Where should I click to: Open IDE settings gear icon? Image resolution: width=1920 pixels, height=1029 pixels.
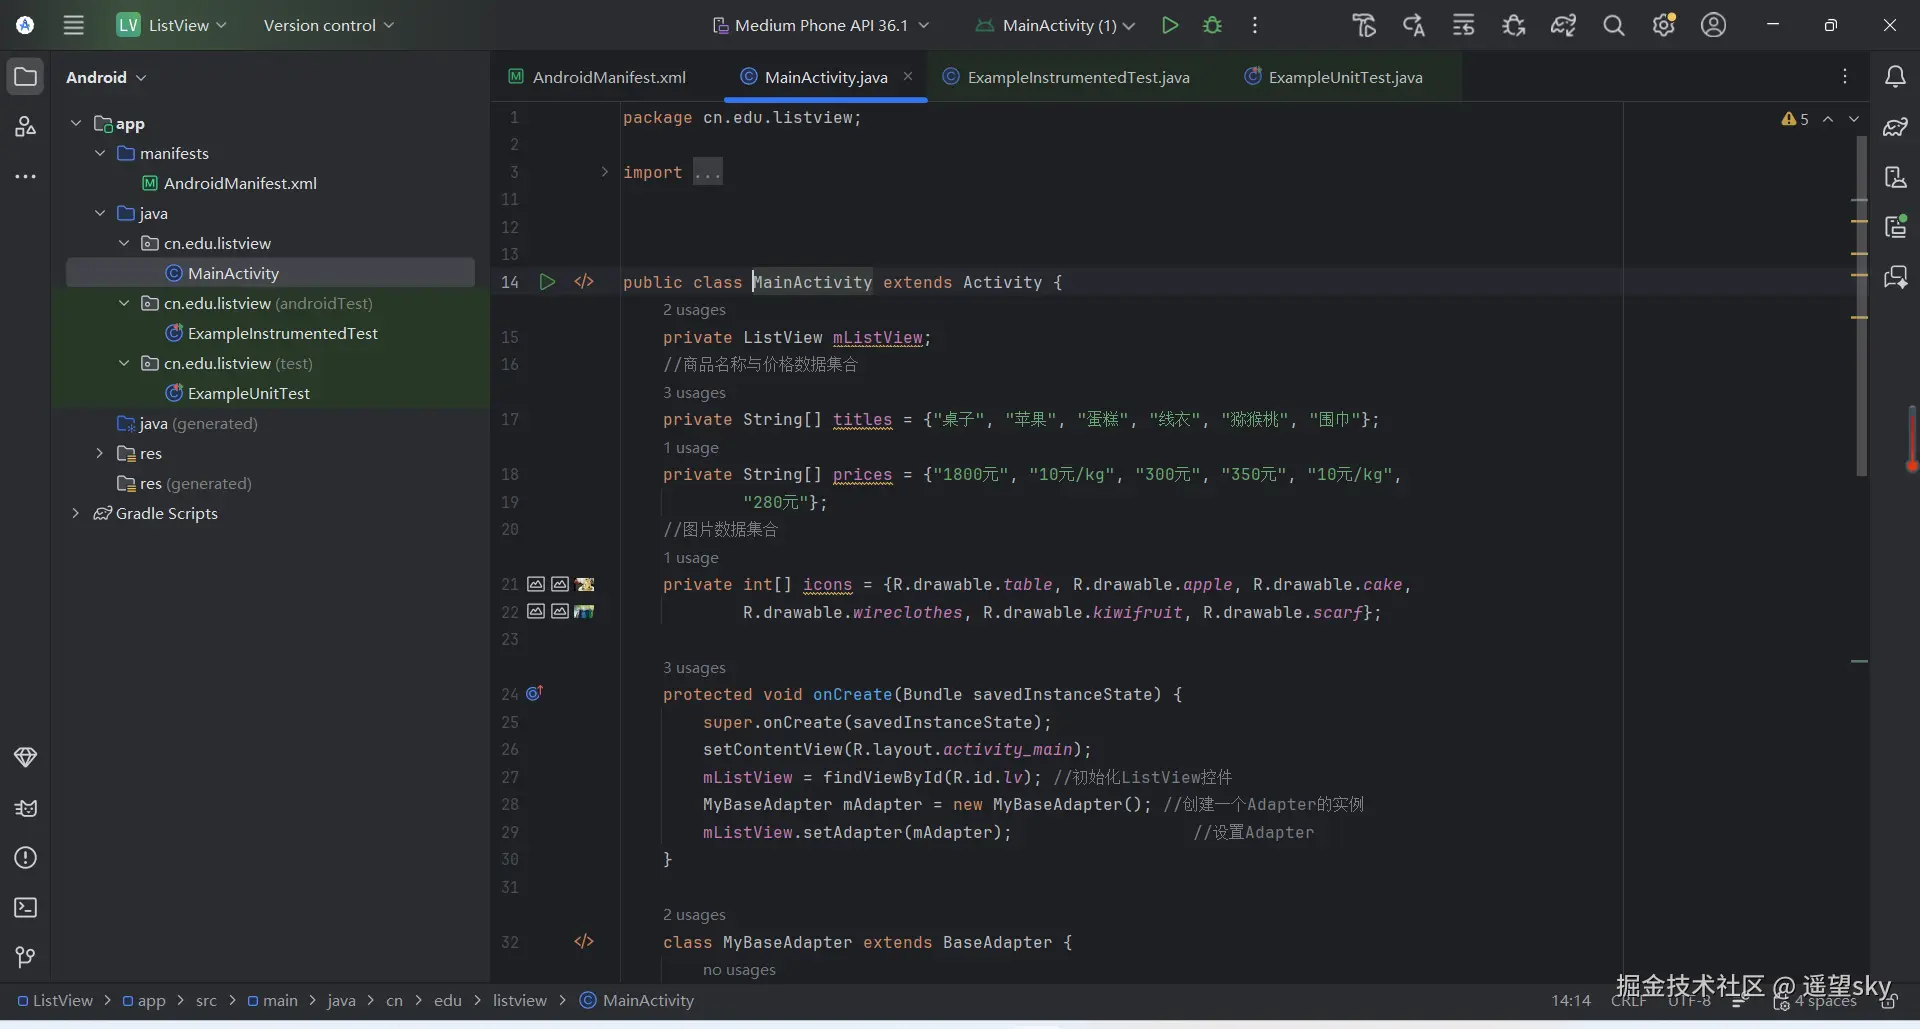[1663, 25]
